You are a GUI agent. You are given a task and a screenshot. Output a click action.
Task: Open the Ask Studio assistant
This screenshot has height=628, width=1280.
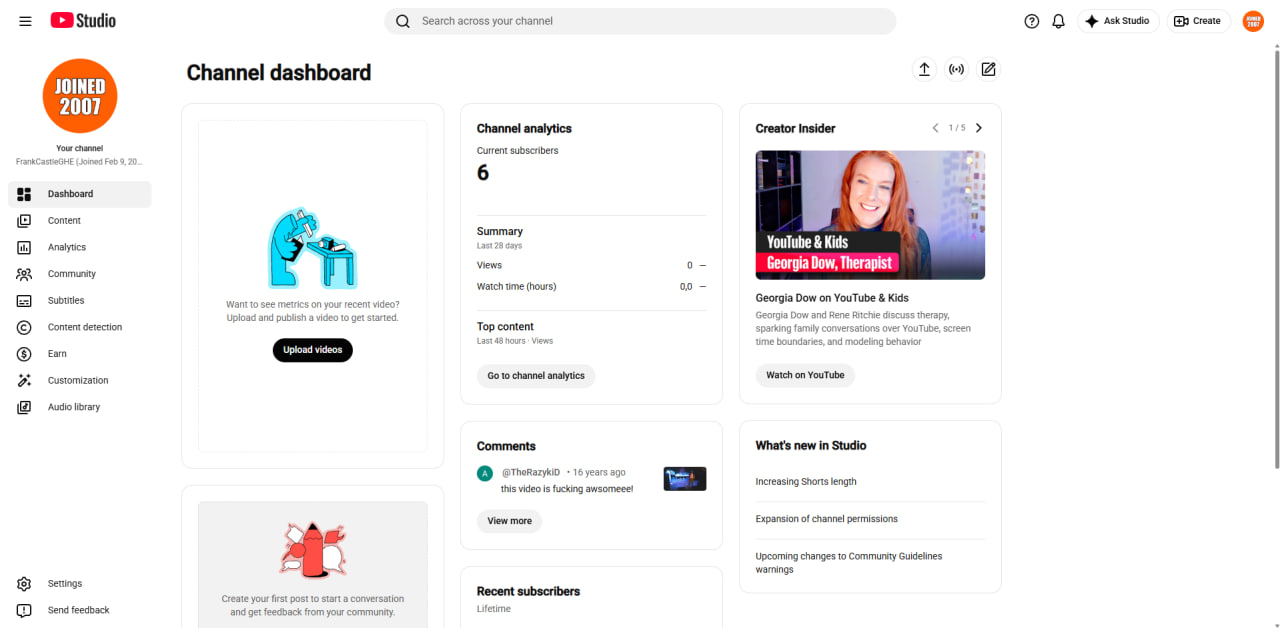point(1118,21)
